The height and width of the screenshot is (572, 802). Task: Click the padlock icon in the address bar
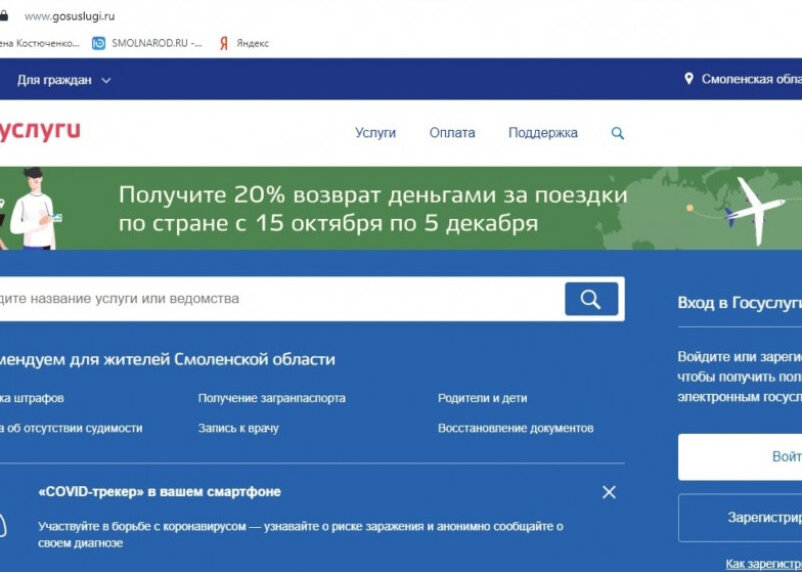4,16
